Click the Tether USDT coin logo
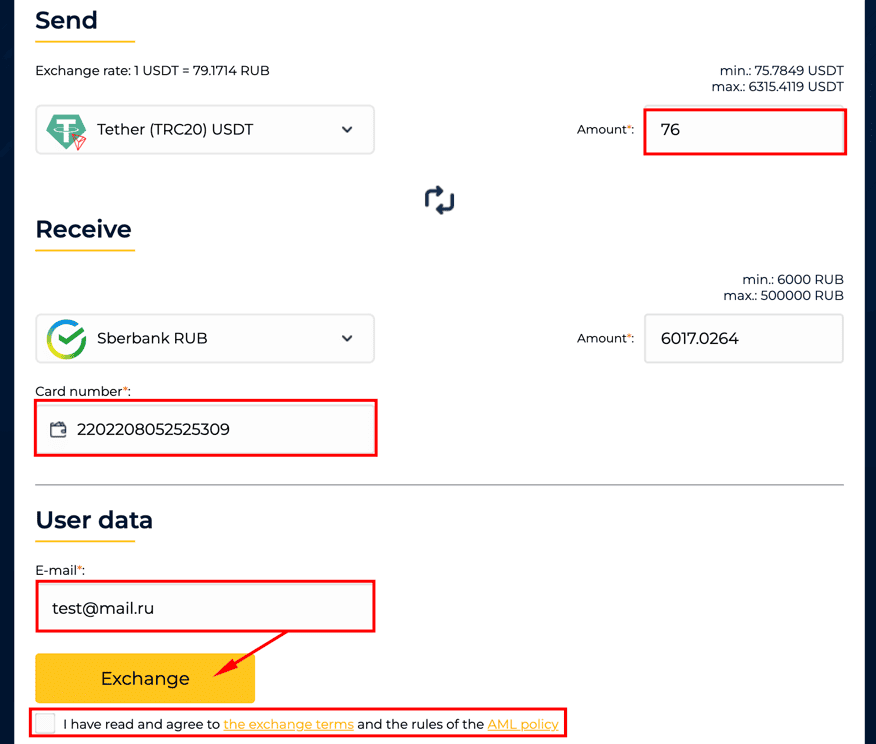The image size is (876, 744). (x=66, y=131)
